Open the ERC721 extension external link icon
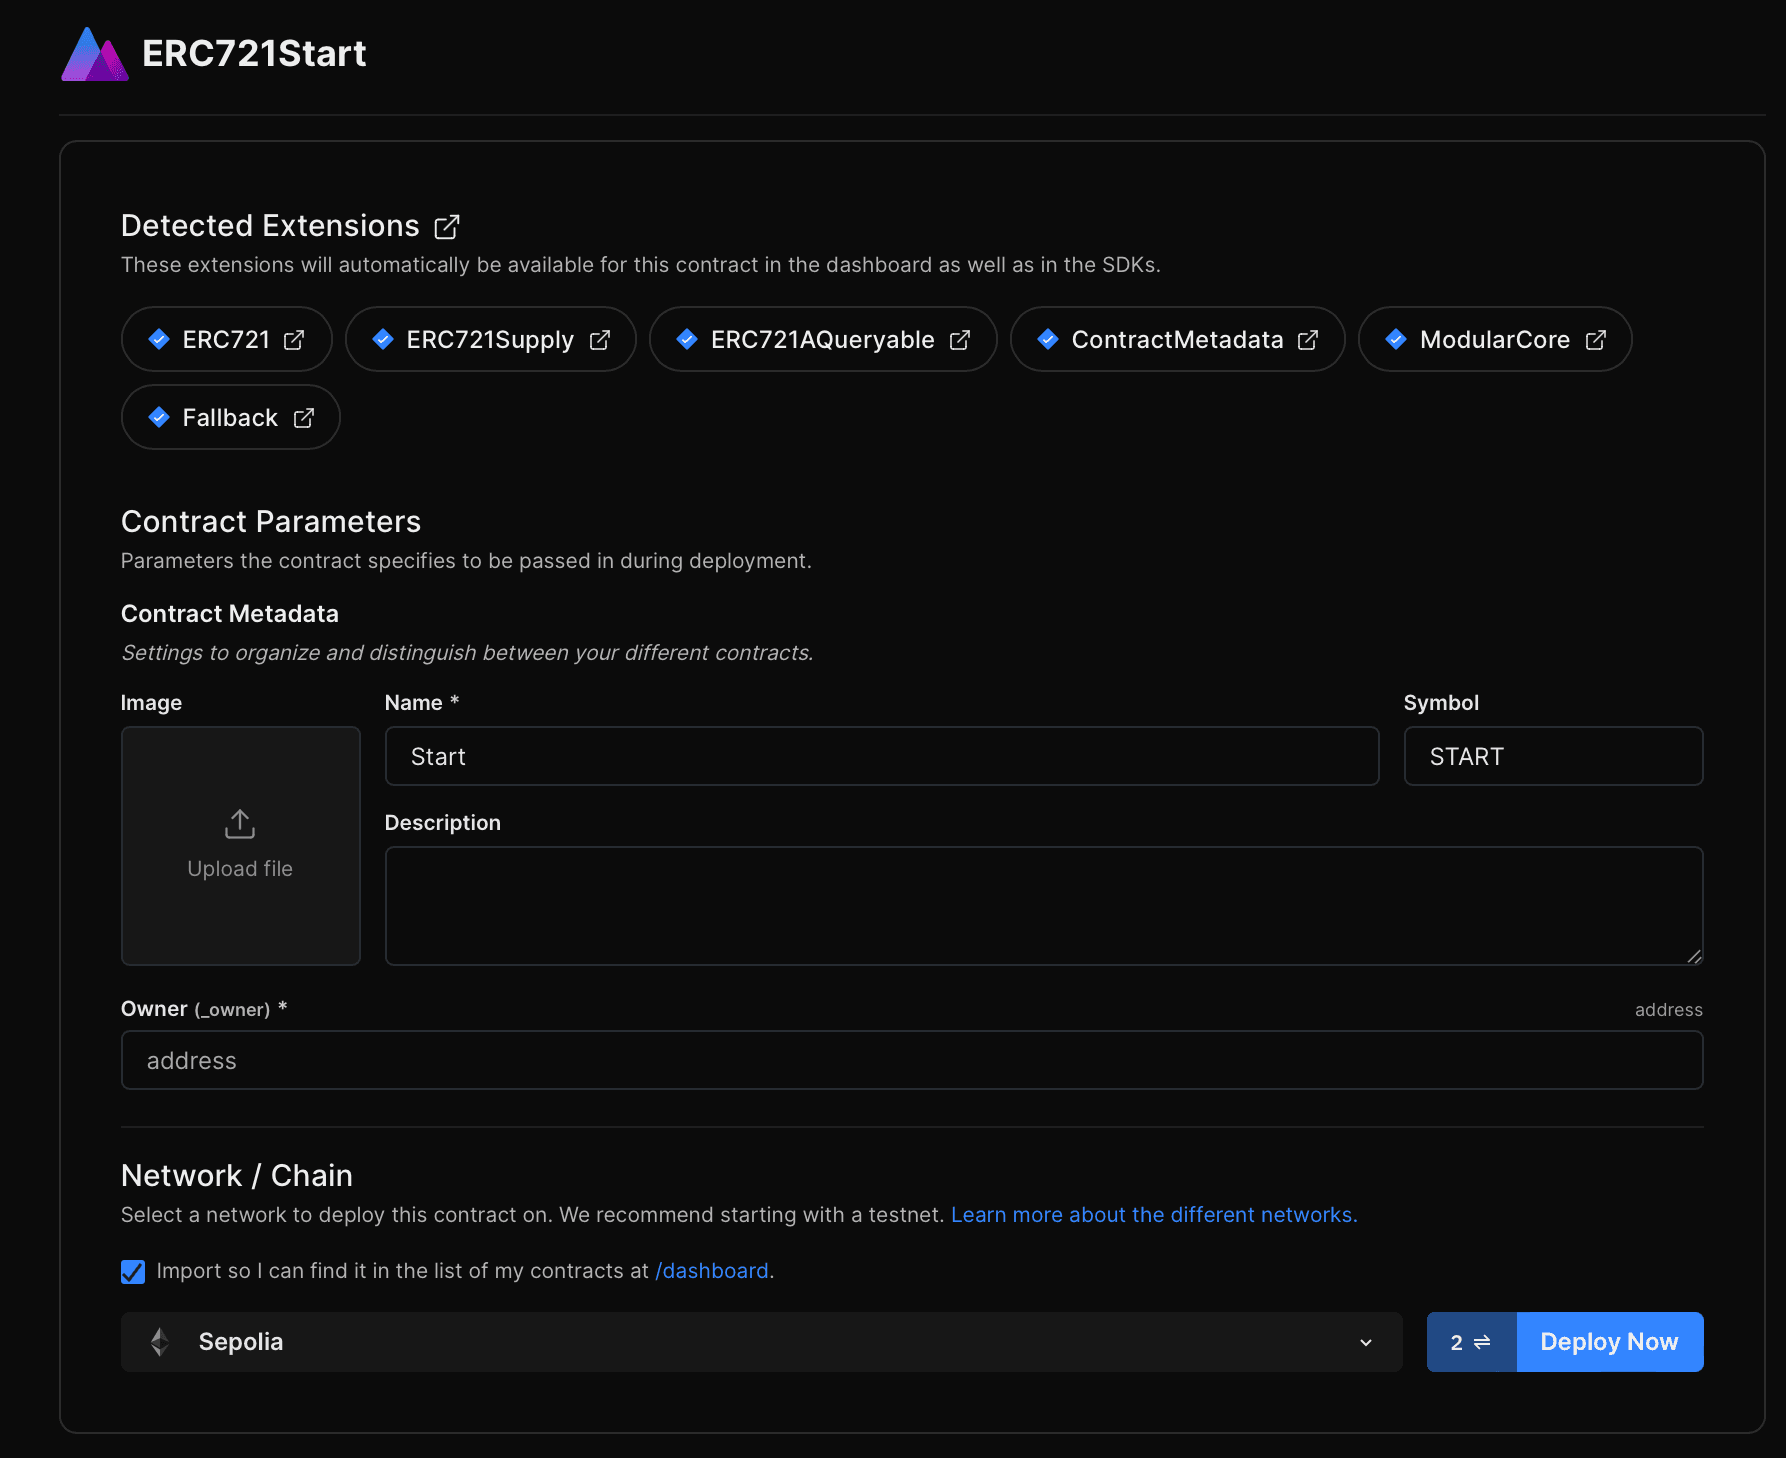Screen dimensions: 1786x1458 294,340
